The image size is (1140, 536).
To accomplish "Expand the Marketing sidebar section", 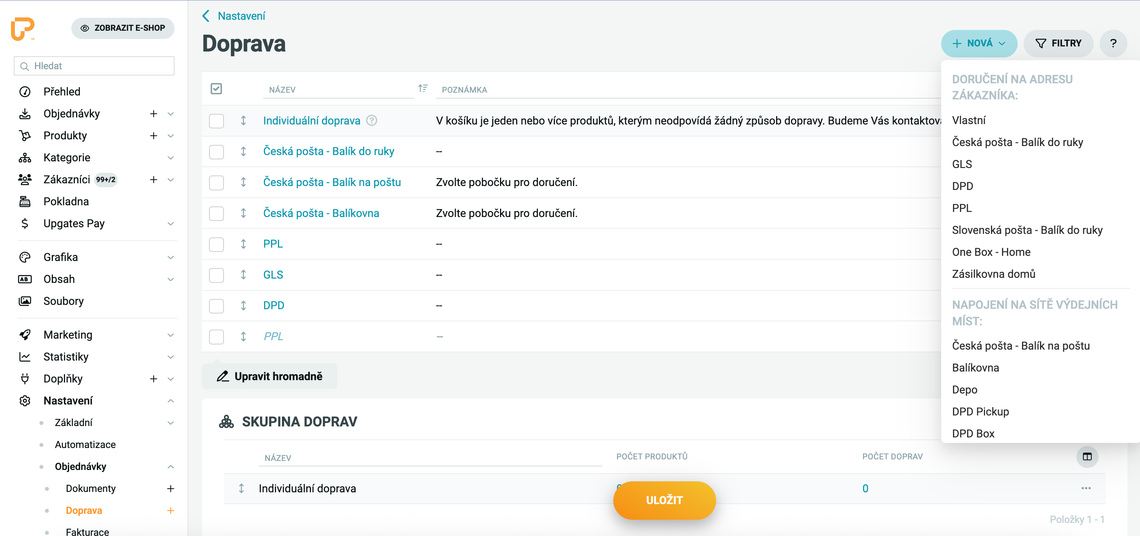I will [x=170, y=335].
